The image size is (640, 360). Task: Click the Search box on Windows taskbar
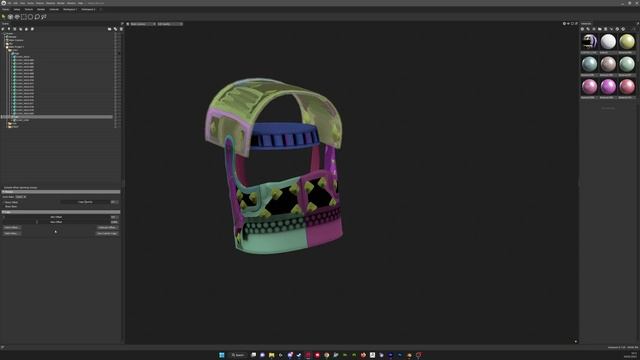(238, 355)
